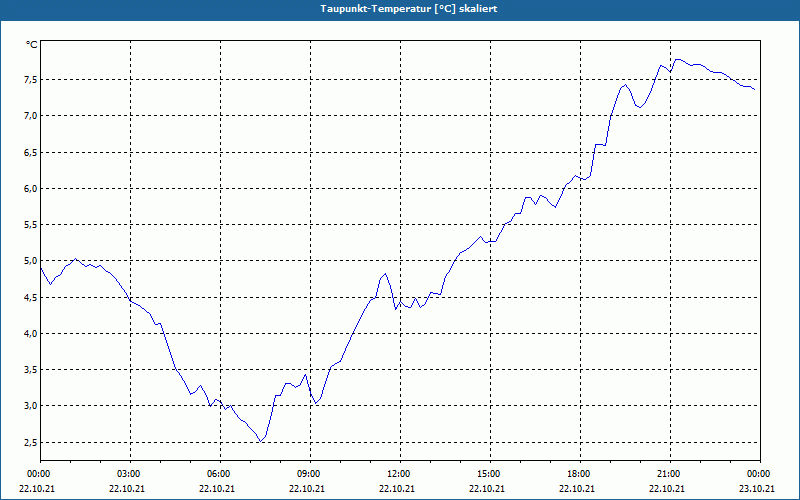Select the 22.10.21 date under 12:00
800x500 pixels.
[x=397, y=488]
